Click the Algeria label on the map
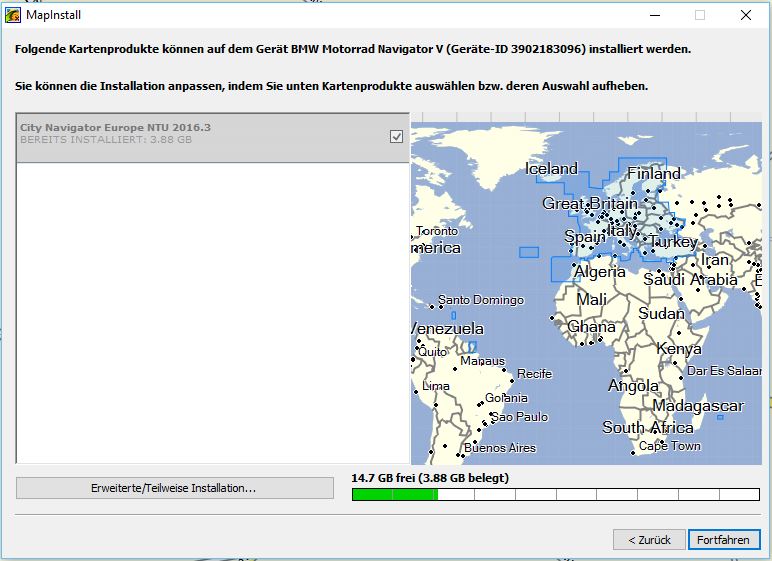The width and height of the screenshot is (772, 561). pyautogui.click(x=599, y=272)
